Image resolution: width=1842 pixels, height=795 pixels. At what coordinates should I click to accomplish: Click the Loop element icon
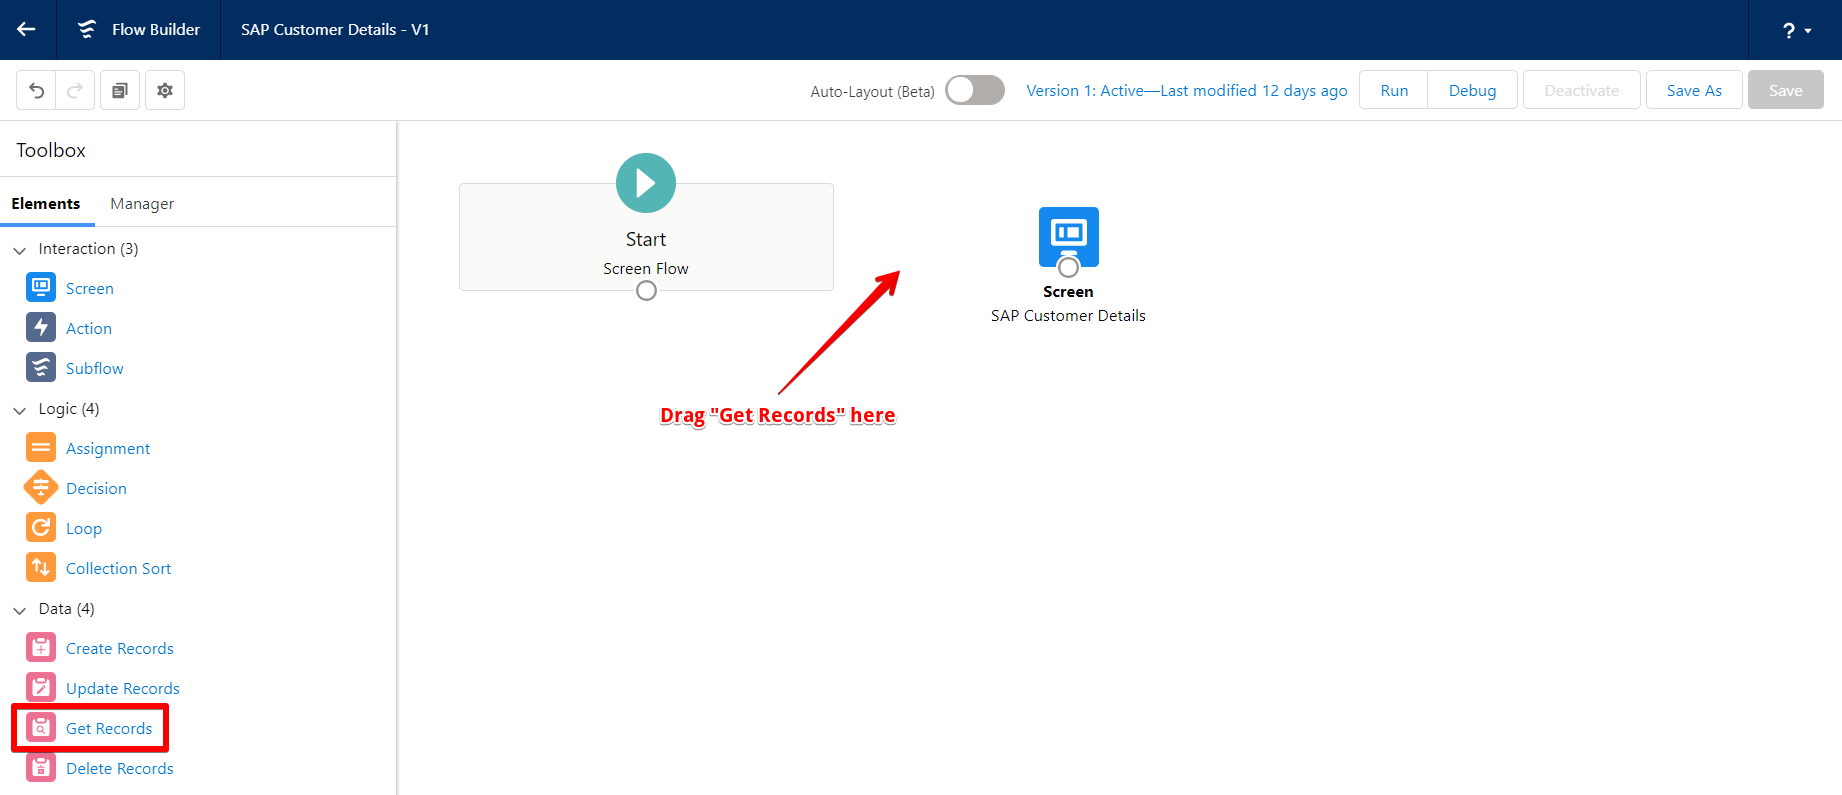coord(41,527)
